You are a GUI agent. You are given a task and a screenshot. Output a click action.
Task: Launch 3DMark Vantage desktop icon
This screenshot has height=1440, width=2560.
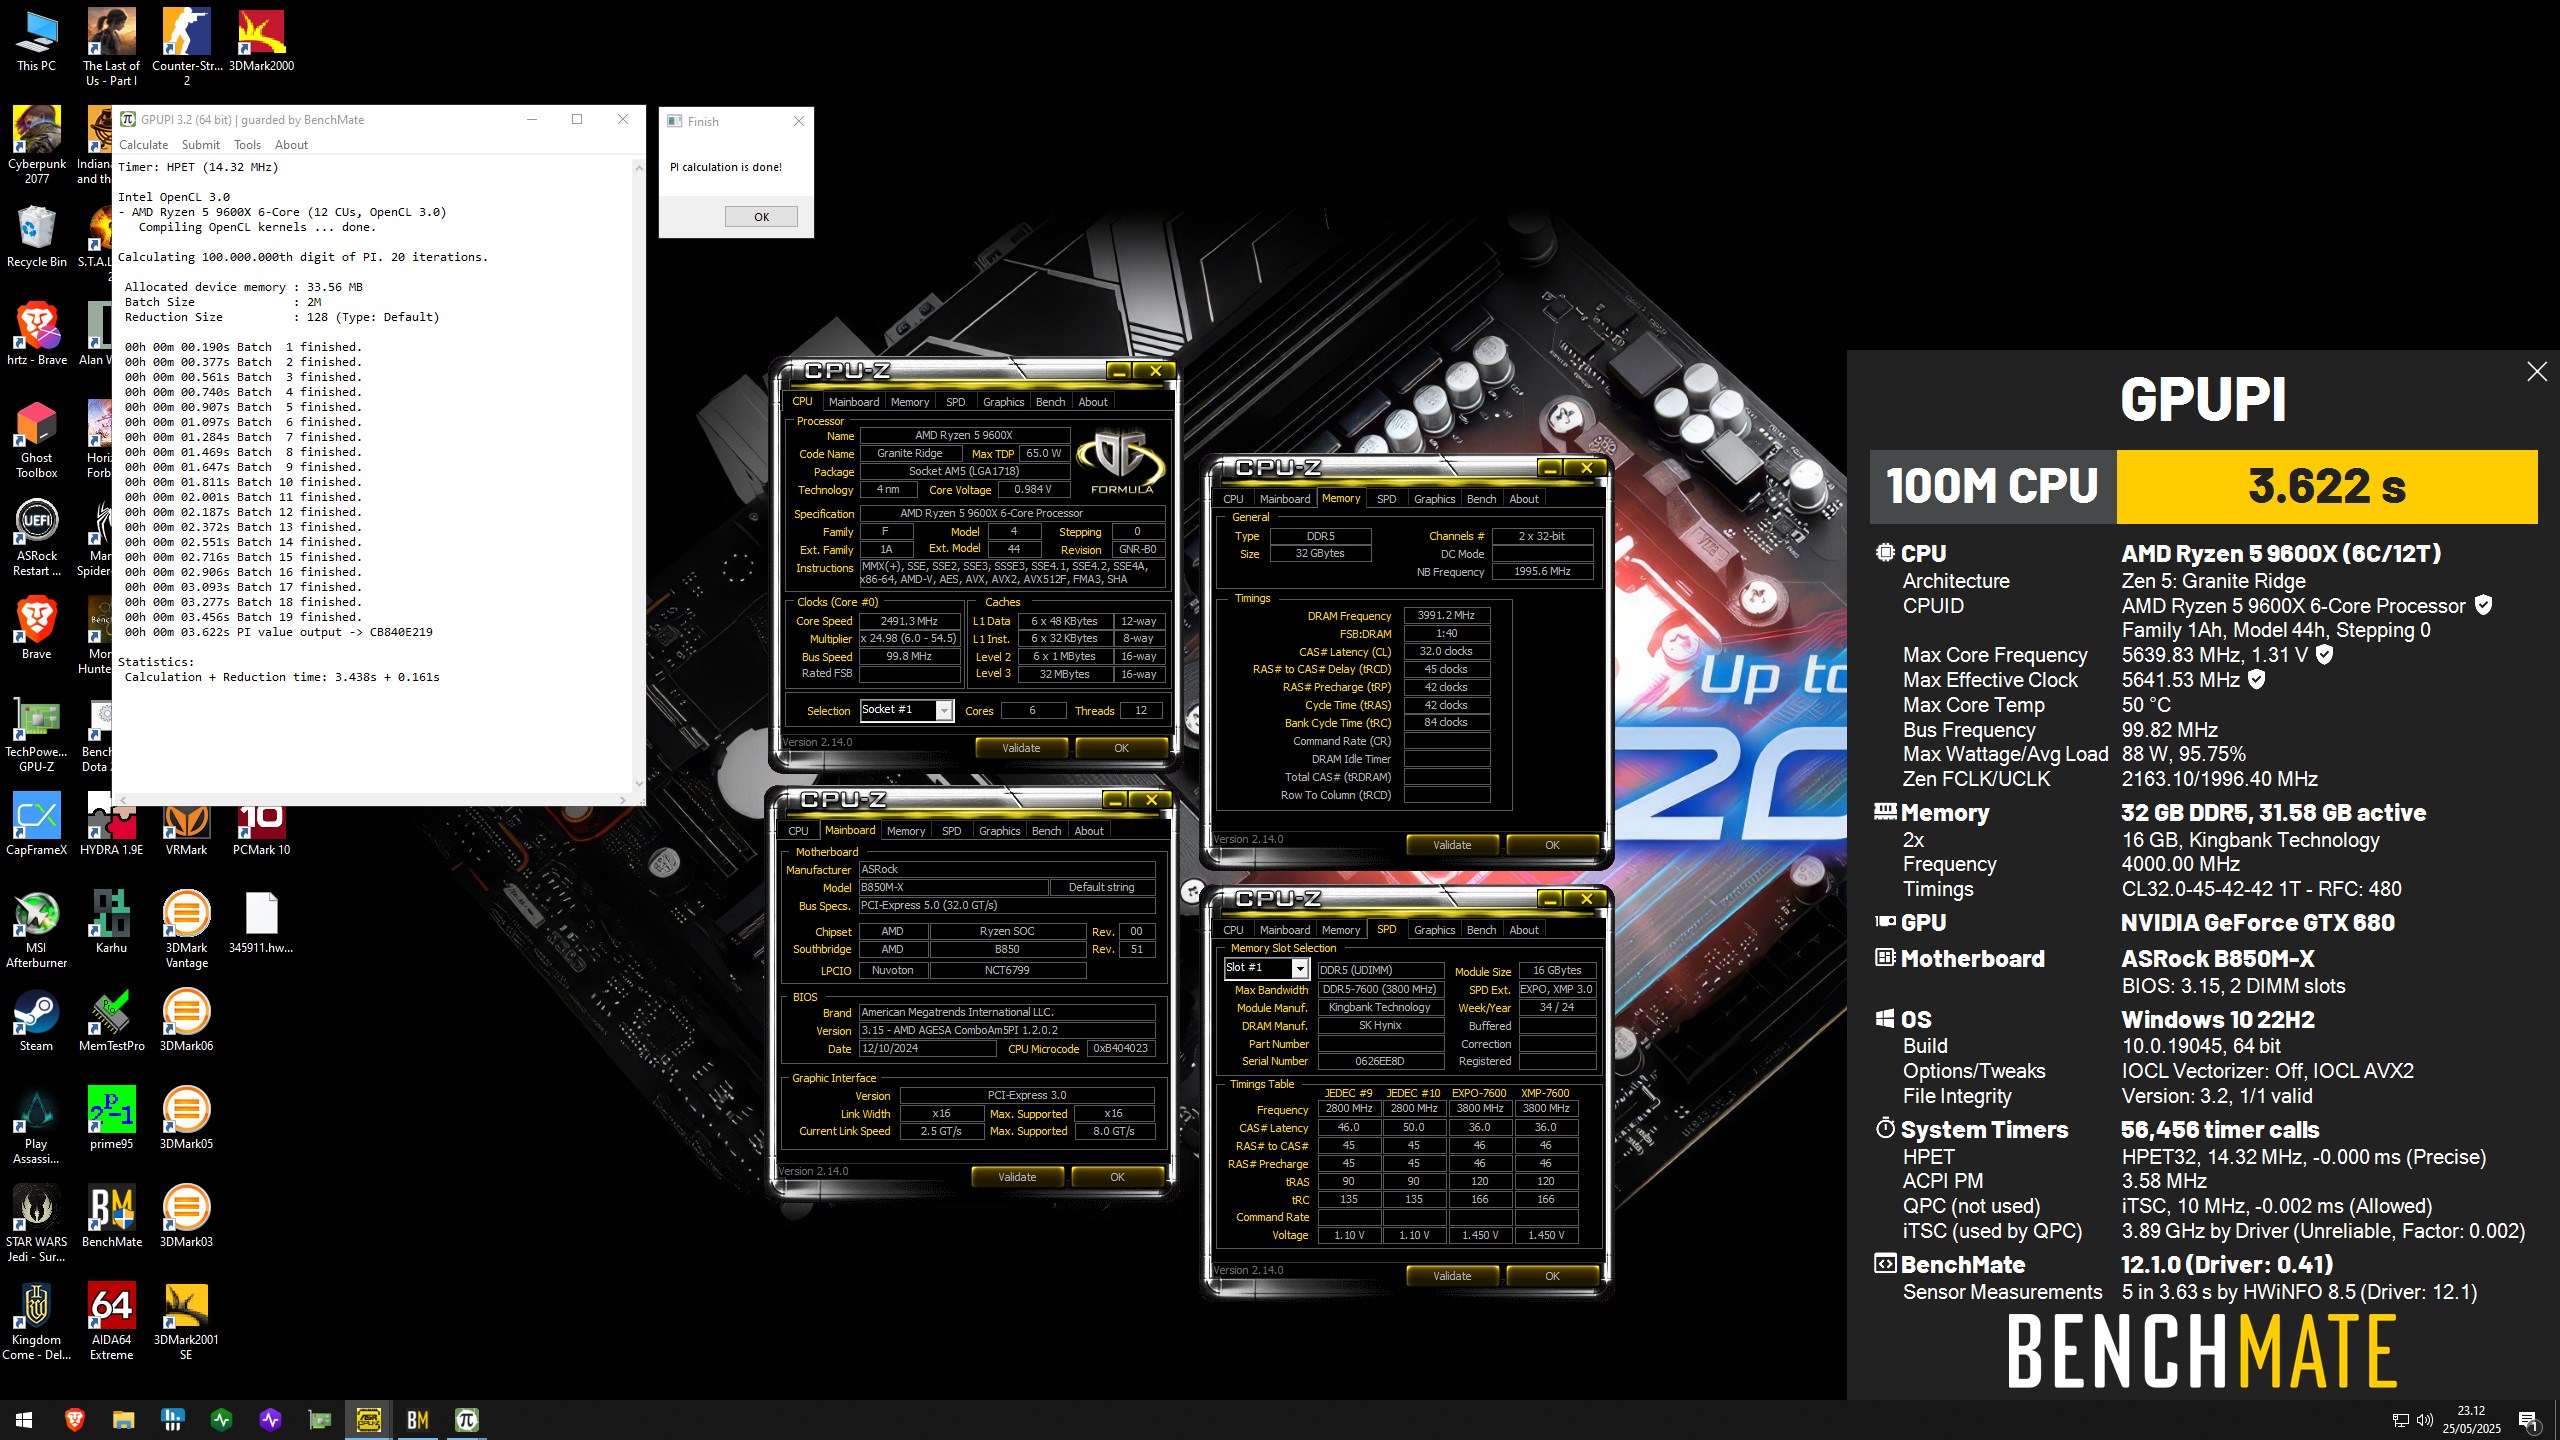(x=186, y=930)
